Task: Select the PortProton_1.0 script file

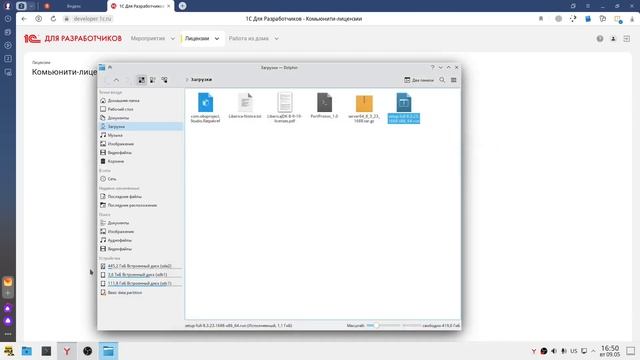Action: click(324, 106)
